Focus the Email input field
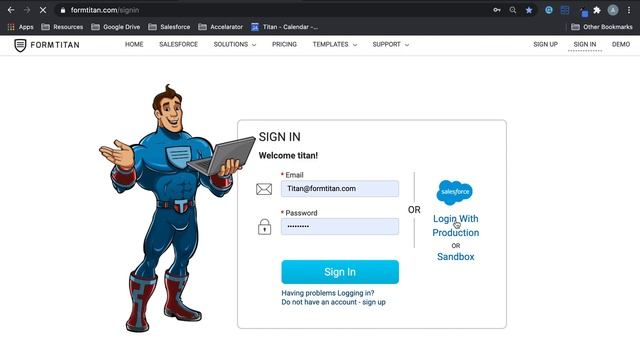Image resolution: width=640 pixels, height=360 pixels. (340, 189)
